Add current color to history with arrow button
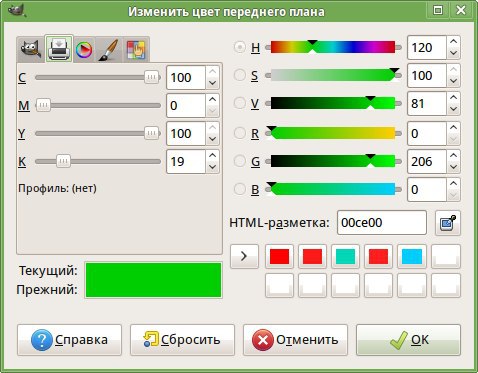The image size is (478, 373). click(x=244, y=256)
